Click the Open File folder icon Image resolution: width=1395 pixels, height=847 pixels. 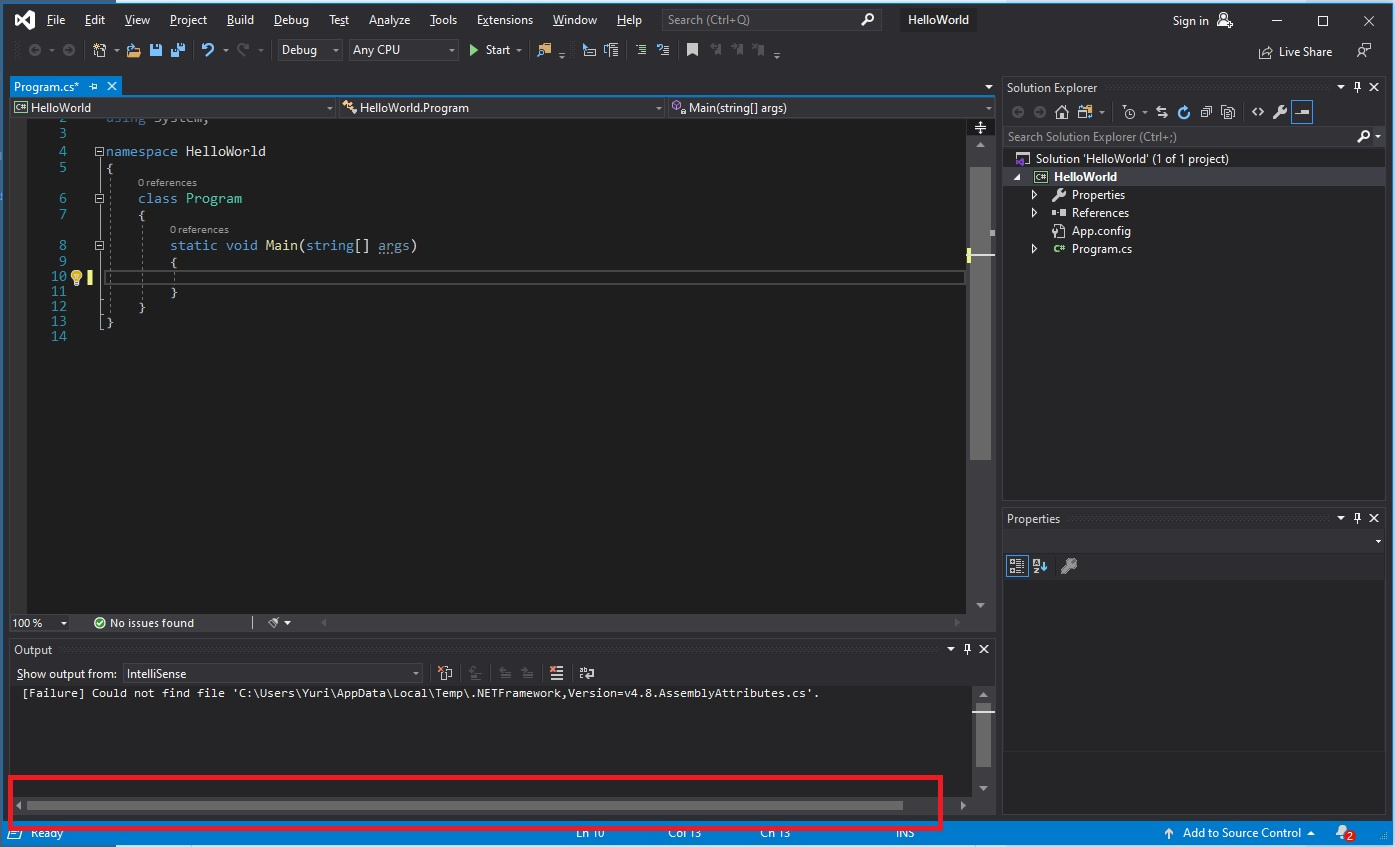pyautogui.click(x=133, y=50)
